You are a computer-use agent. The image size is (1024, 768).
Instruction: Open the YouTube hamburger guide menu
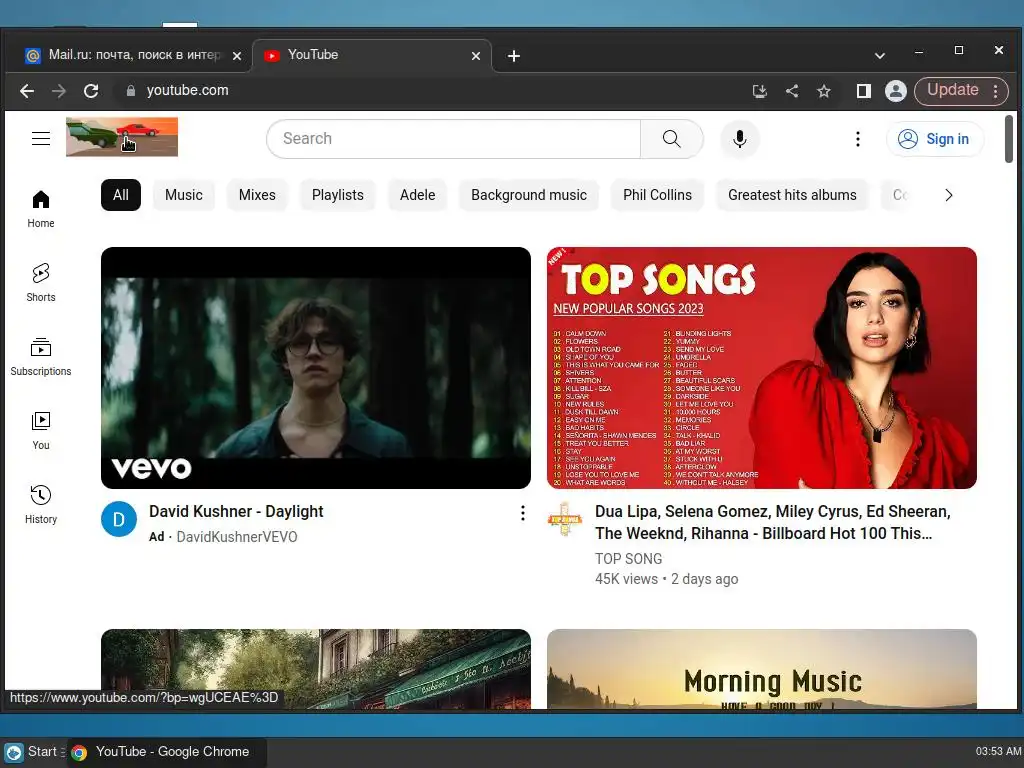pos(40,138)
